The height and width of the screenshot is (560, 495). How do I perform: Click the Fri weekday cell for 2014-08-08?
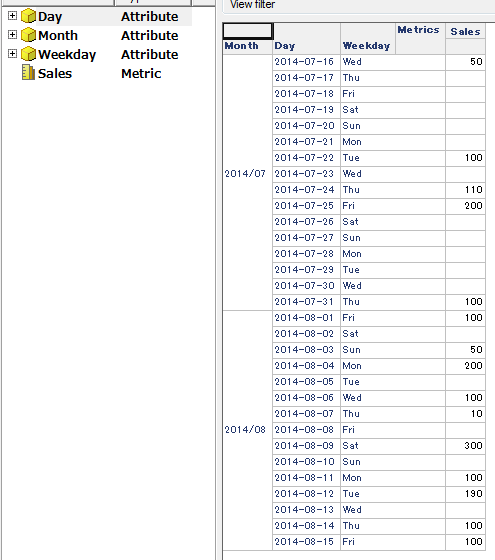[x=393, y=430]
